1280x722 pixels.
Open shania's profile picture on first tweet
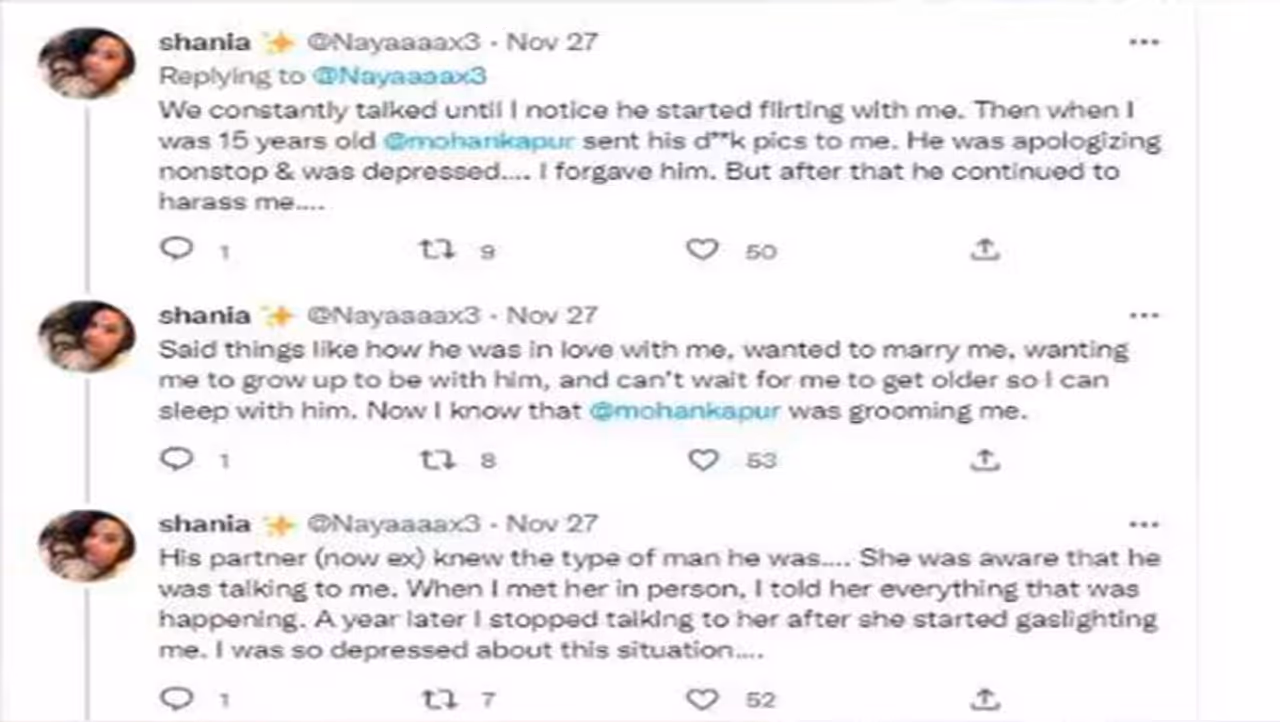86,63
